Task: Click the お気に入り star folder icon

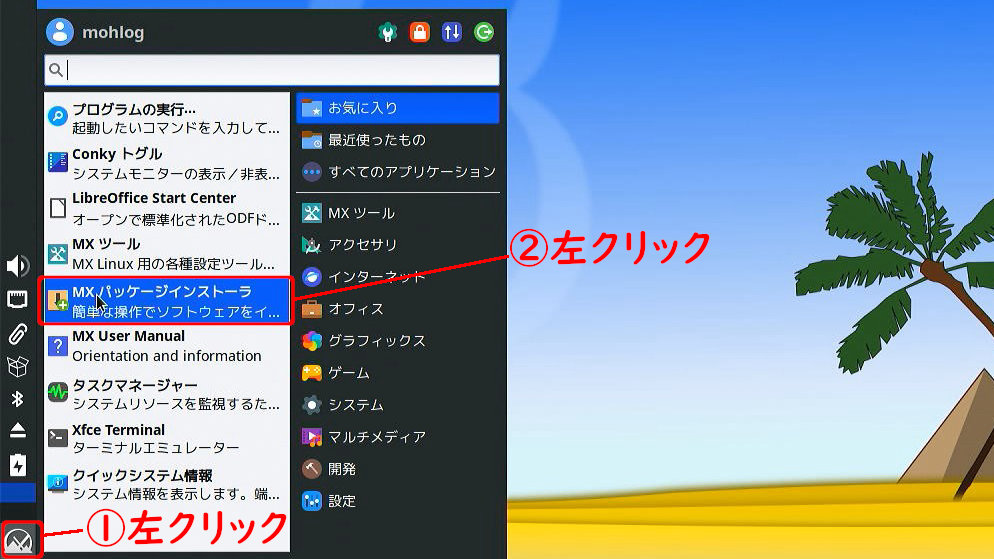Action: click(x=311, y=108)
